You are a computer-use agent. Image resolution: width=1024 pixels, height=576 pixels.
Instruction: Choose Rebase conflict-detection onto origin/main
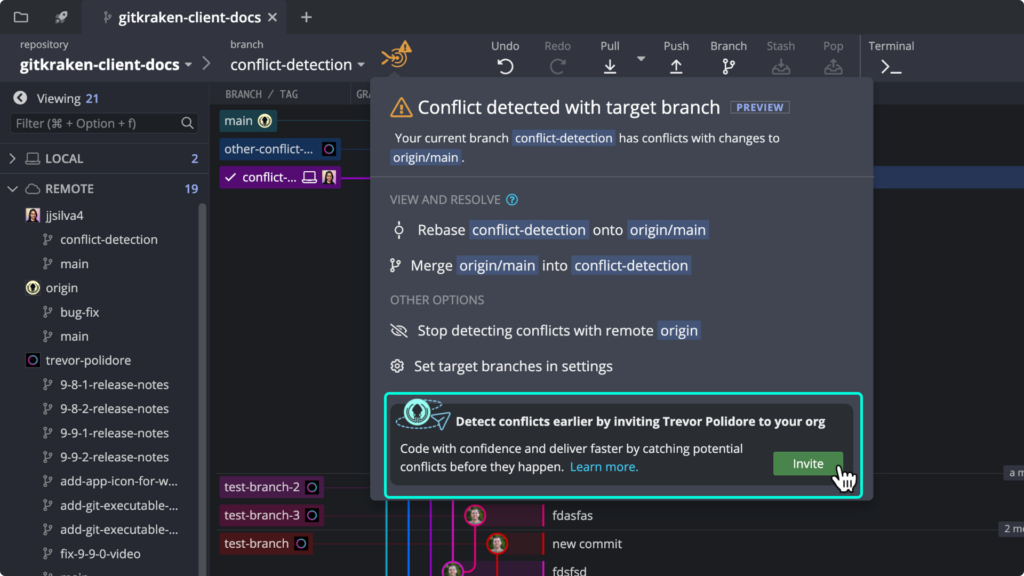(x=549, y=230)
